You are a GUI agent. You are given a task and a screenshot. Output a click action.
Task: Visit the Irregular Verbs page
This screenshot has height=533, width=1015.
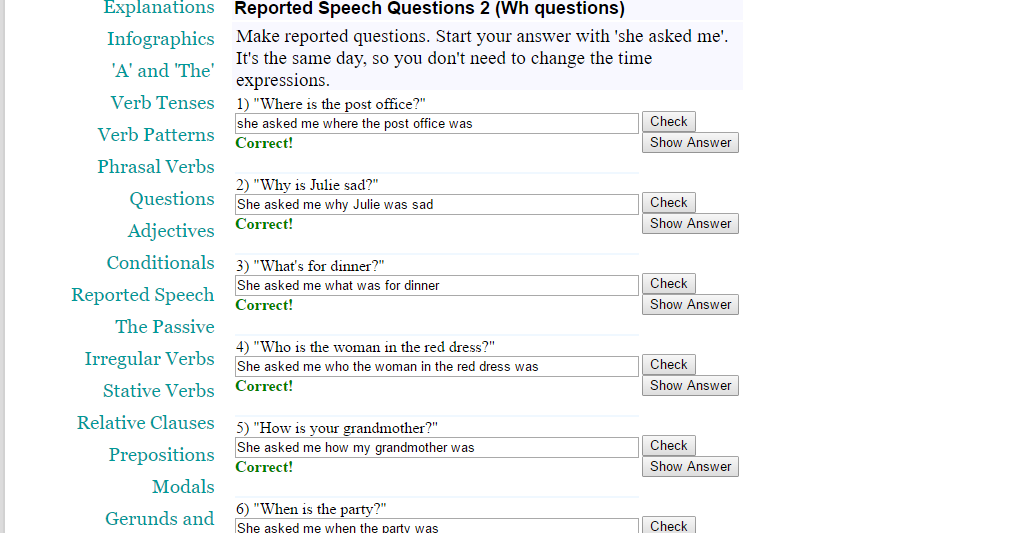tap(149, 359)
